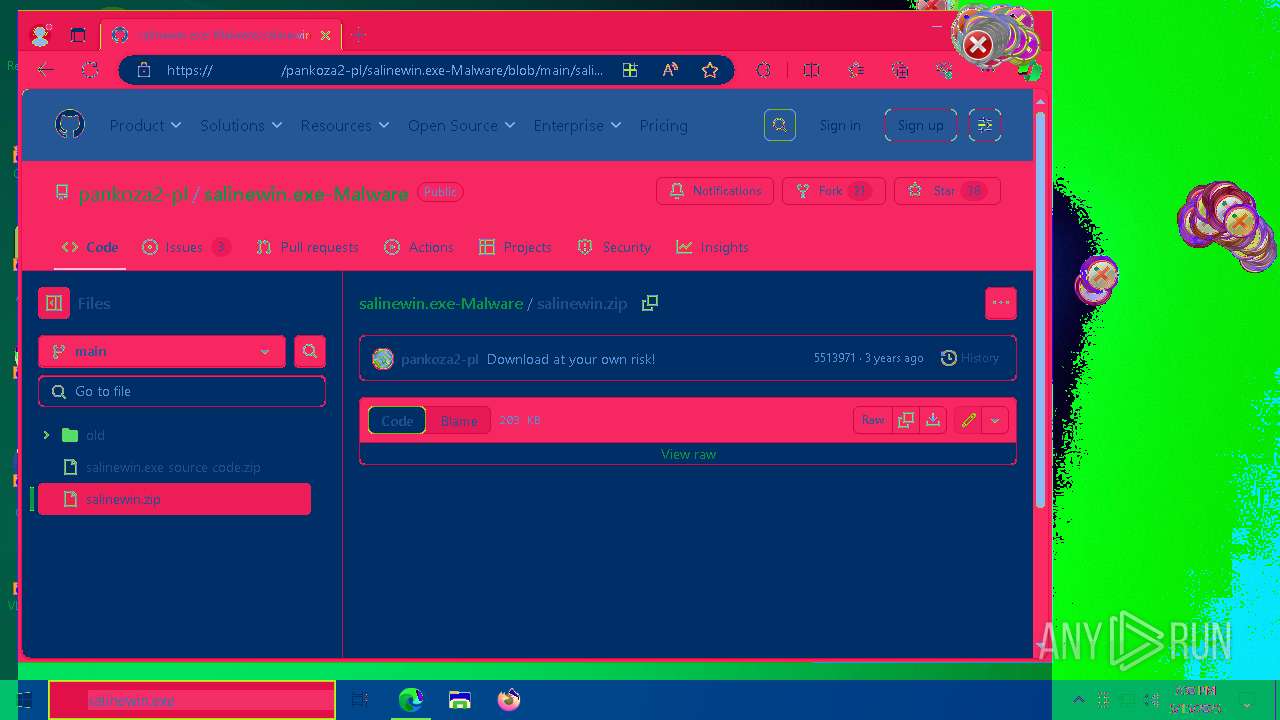Image resolution: width=1280 pixels, height=720 pixels.
Task: Open the Insights tab
Action: coord(712,247)
